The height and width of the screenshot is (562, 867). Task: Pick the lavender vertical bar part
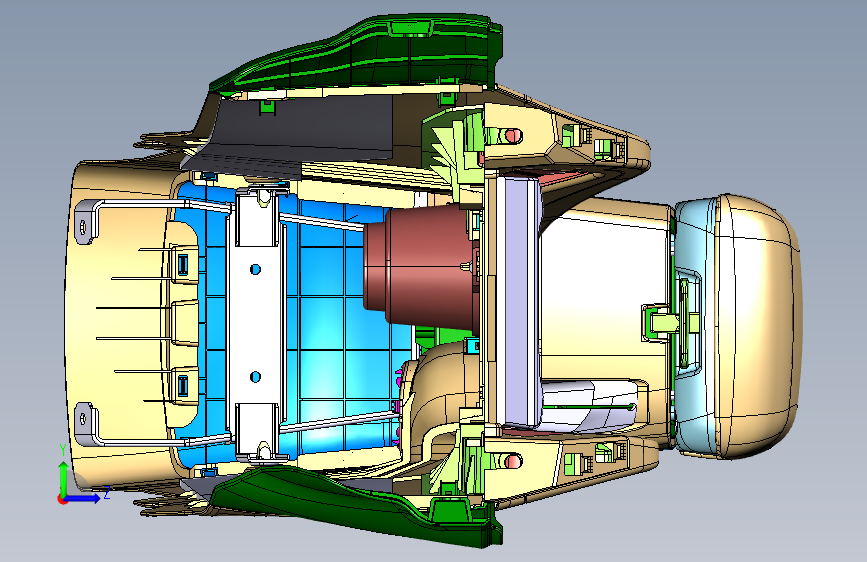click(518, 301)
